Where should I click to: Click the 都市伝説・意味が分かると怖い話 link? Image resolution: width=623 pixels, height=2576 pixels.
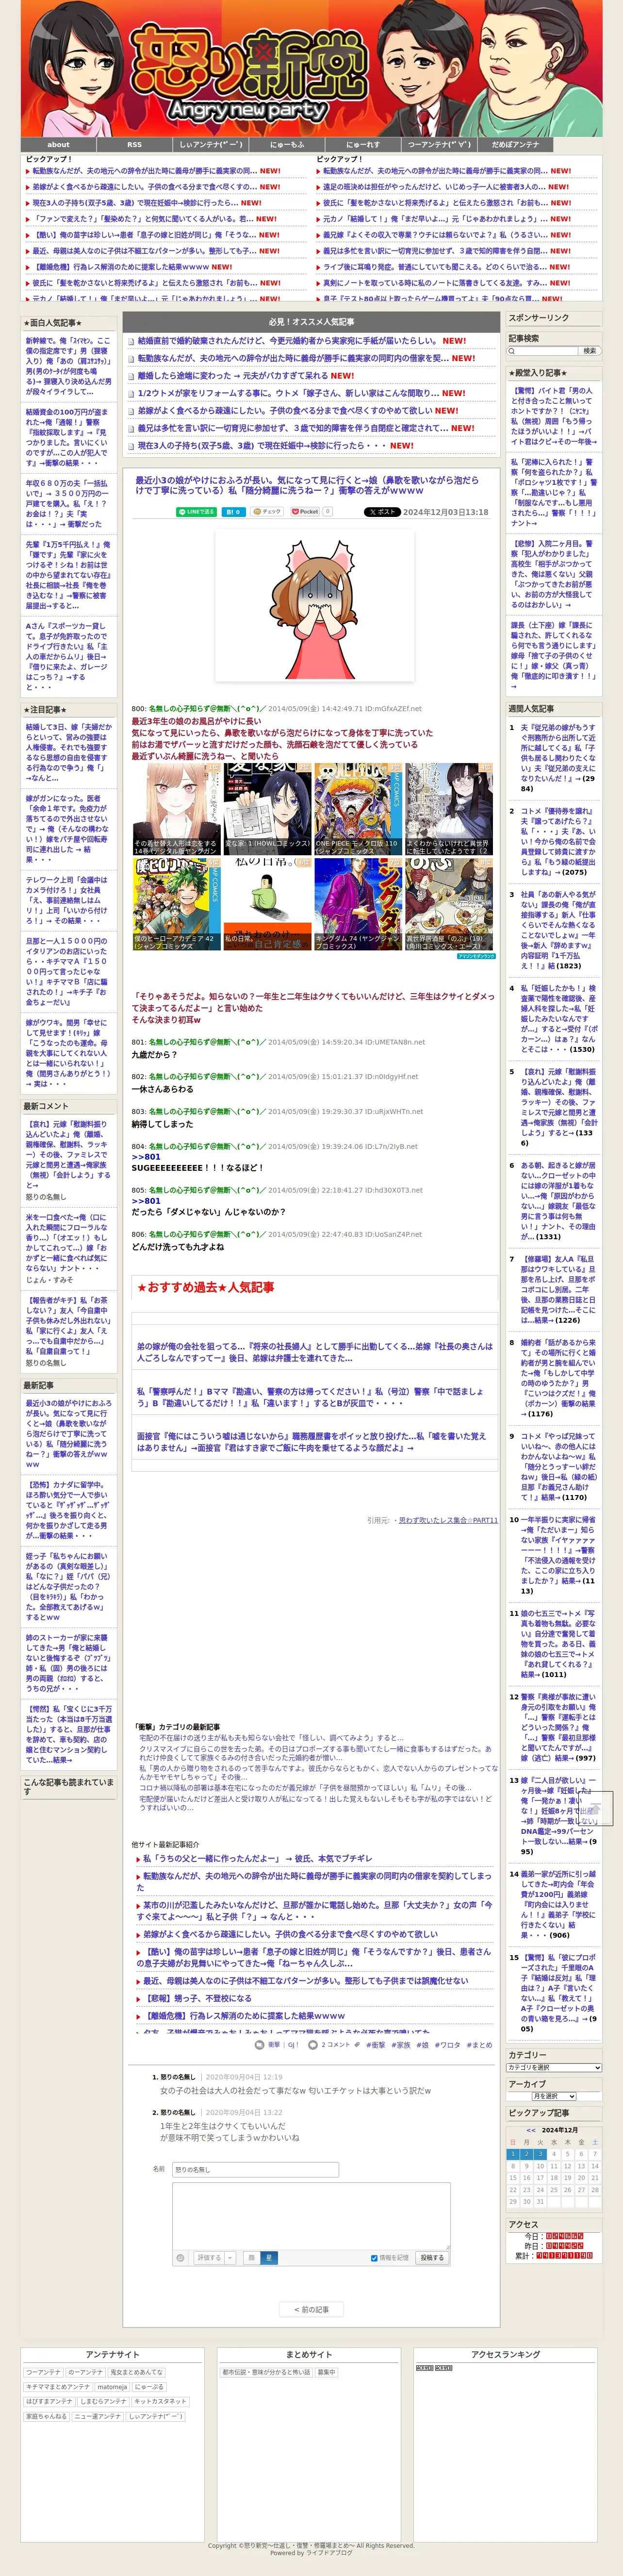[266, 2372]
